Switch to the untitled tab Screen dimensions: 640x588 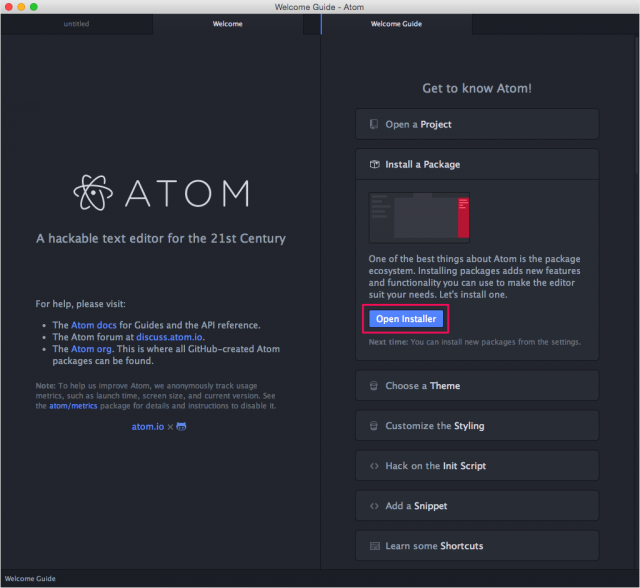(x=76, y=24)
